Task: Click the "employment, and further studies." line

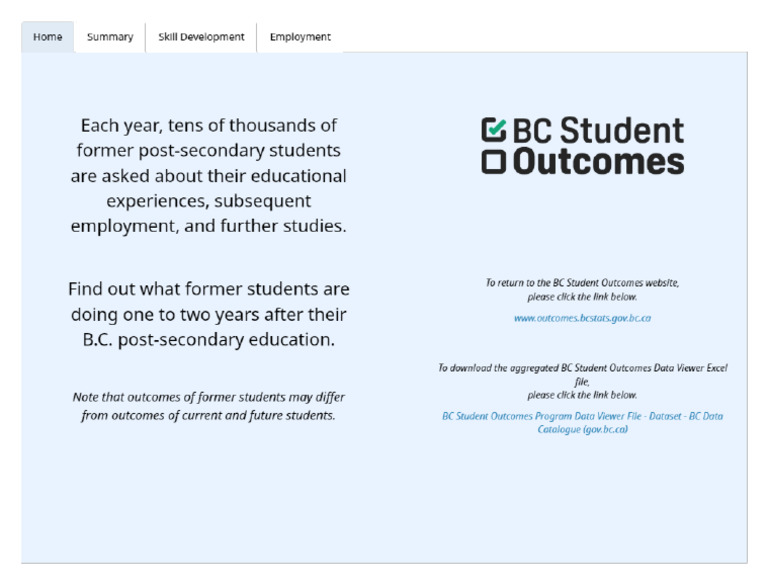Action: click(209, 226)
